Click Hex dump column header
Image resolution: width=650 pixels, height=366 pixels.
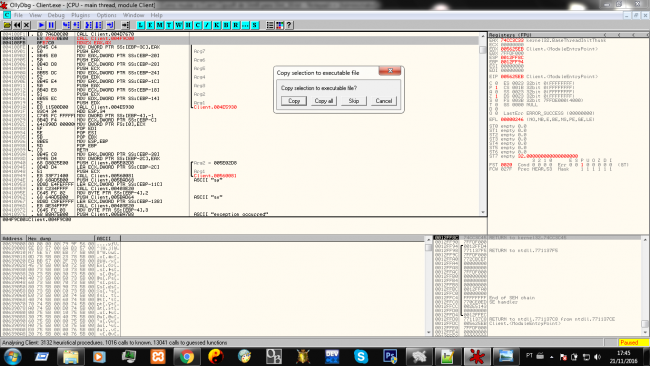tap(61, 238)
